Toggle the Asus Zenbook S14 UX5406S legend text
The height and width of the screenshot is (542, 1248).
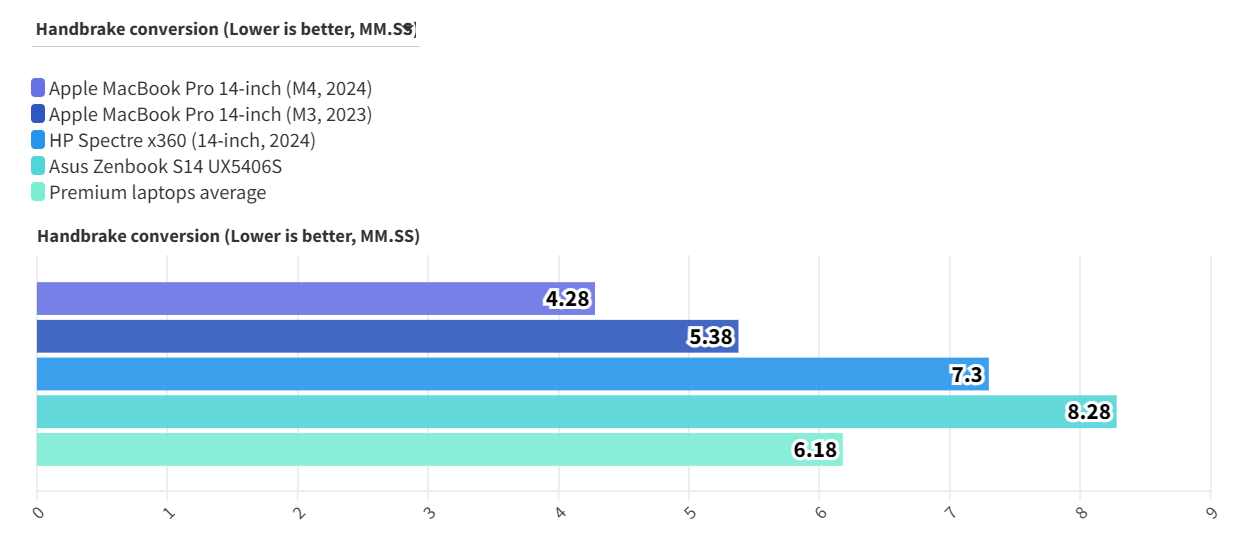(165, 166)
